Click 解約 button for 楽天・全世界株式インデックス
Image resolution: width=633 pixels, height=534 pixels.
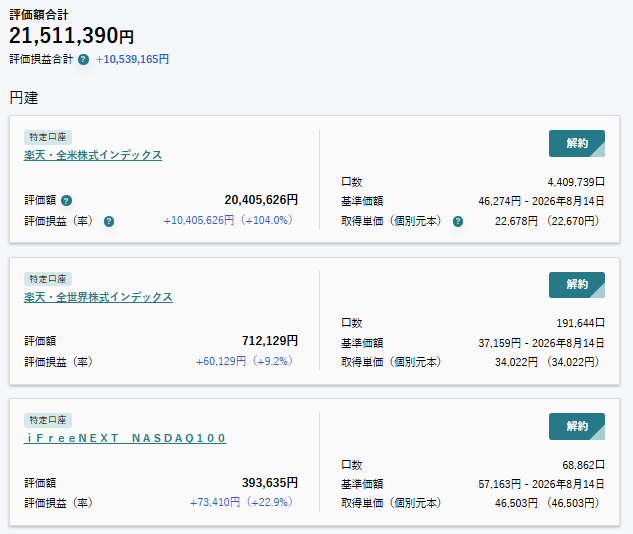click(576, 285)
